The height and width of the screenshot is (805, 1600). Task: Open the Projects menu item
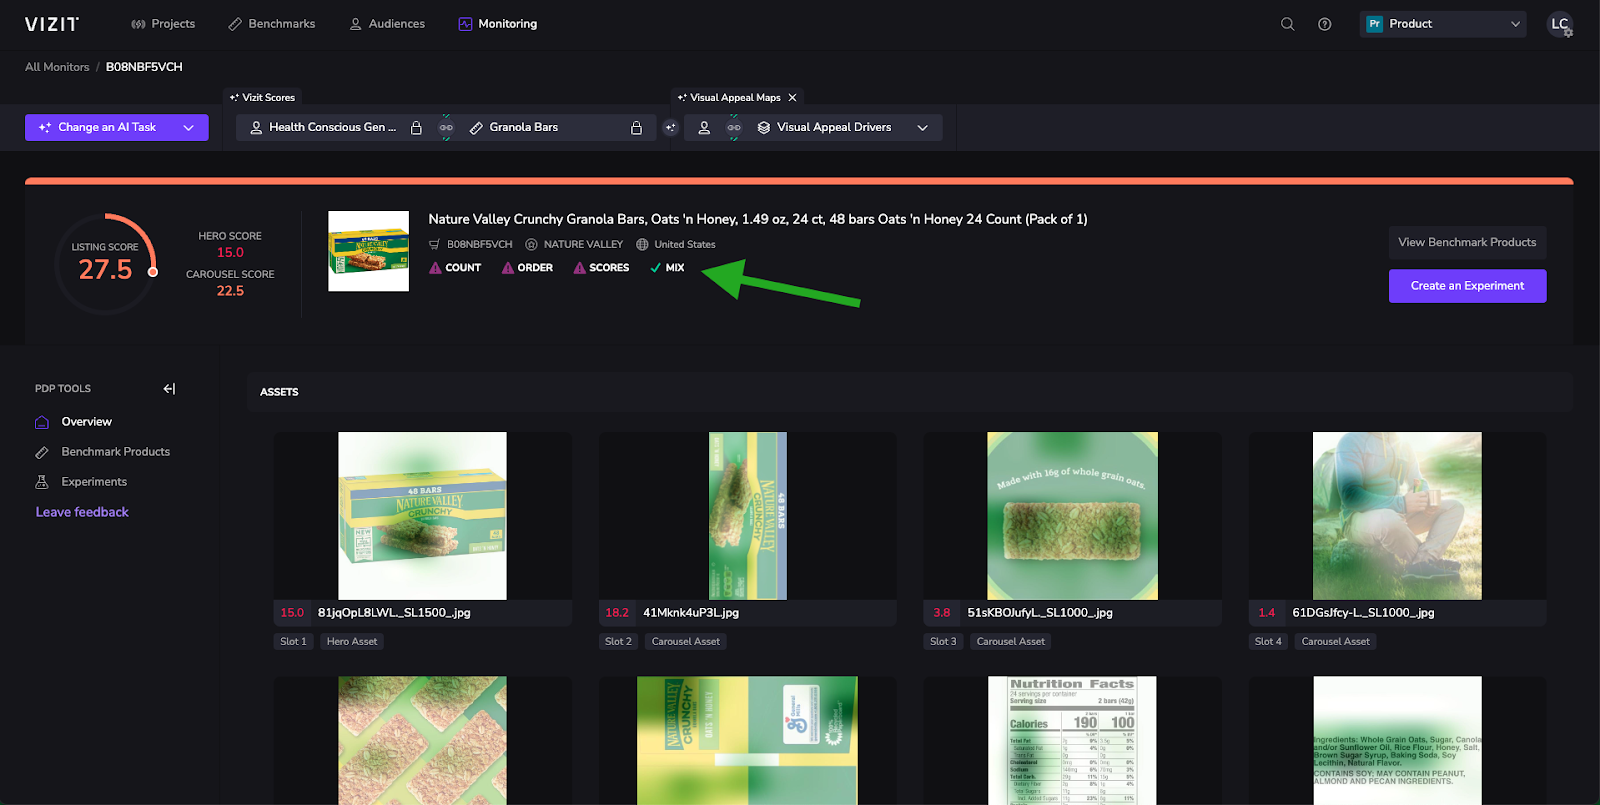click(163, 24)
